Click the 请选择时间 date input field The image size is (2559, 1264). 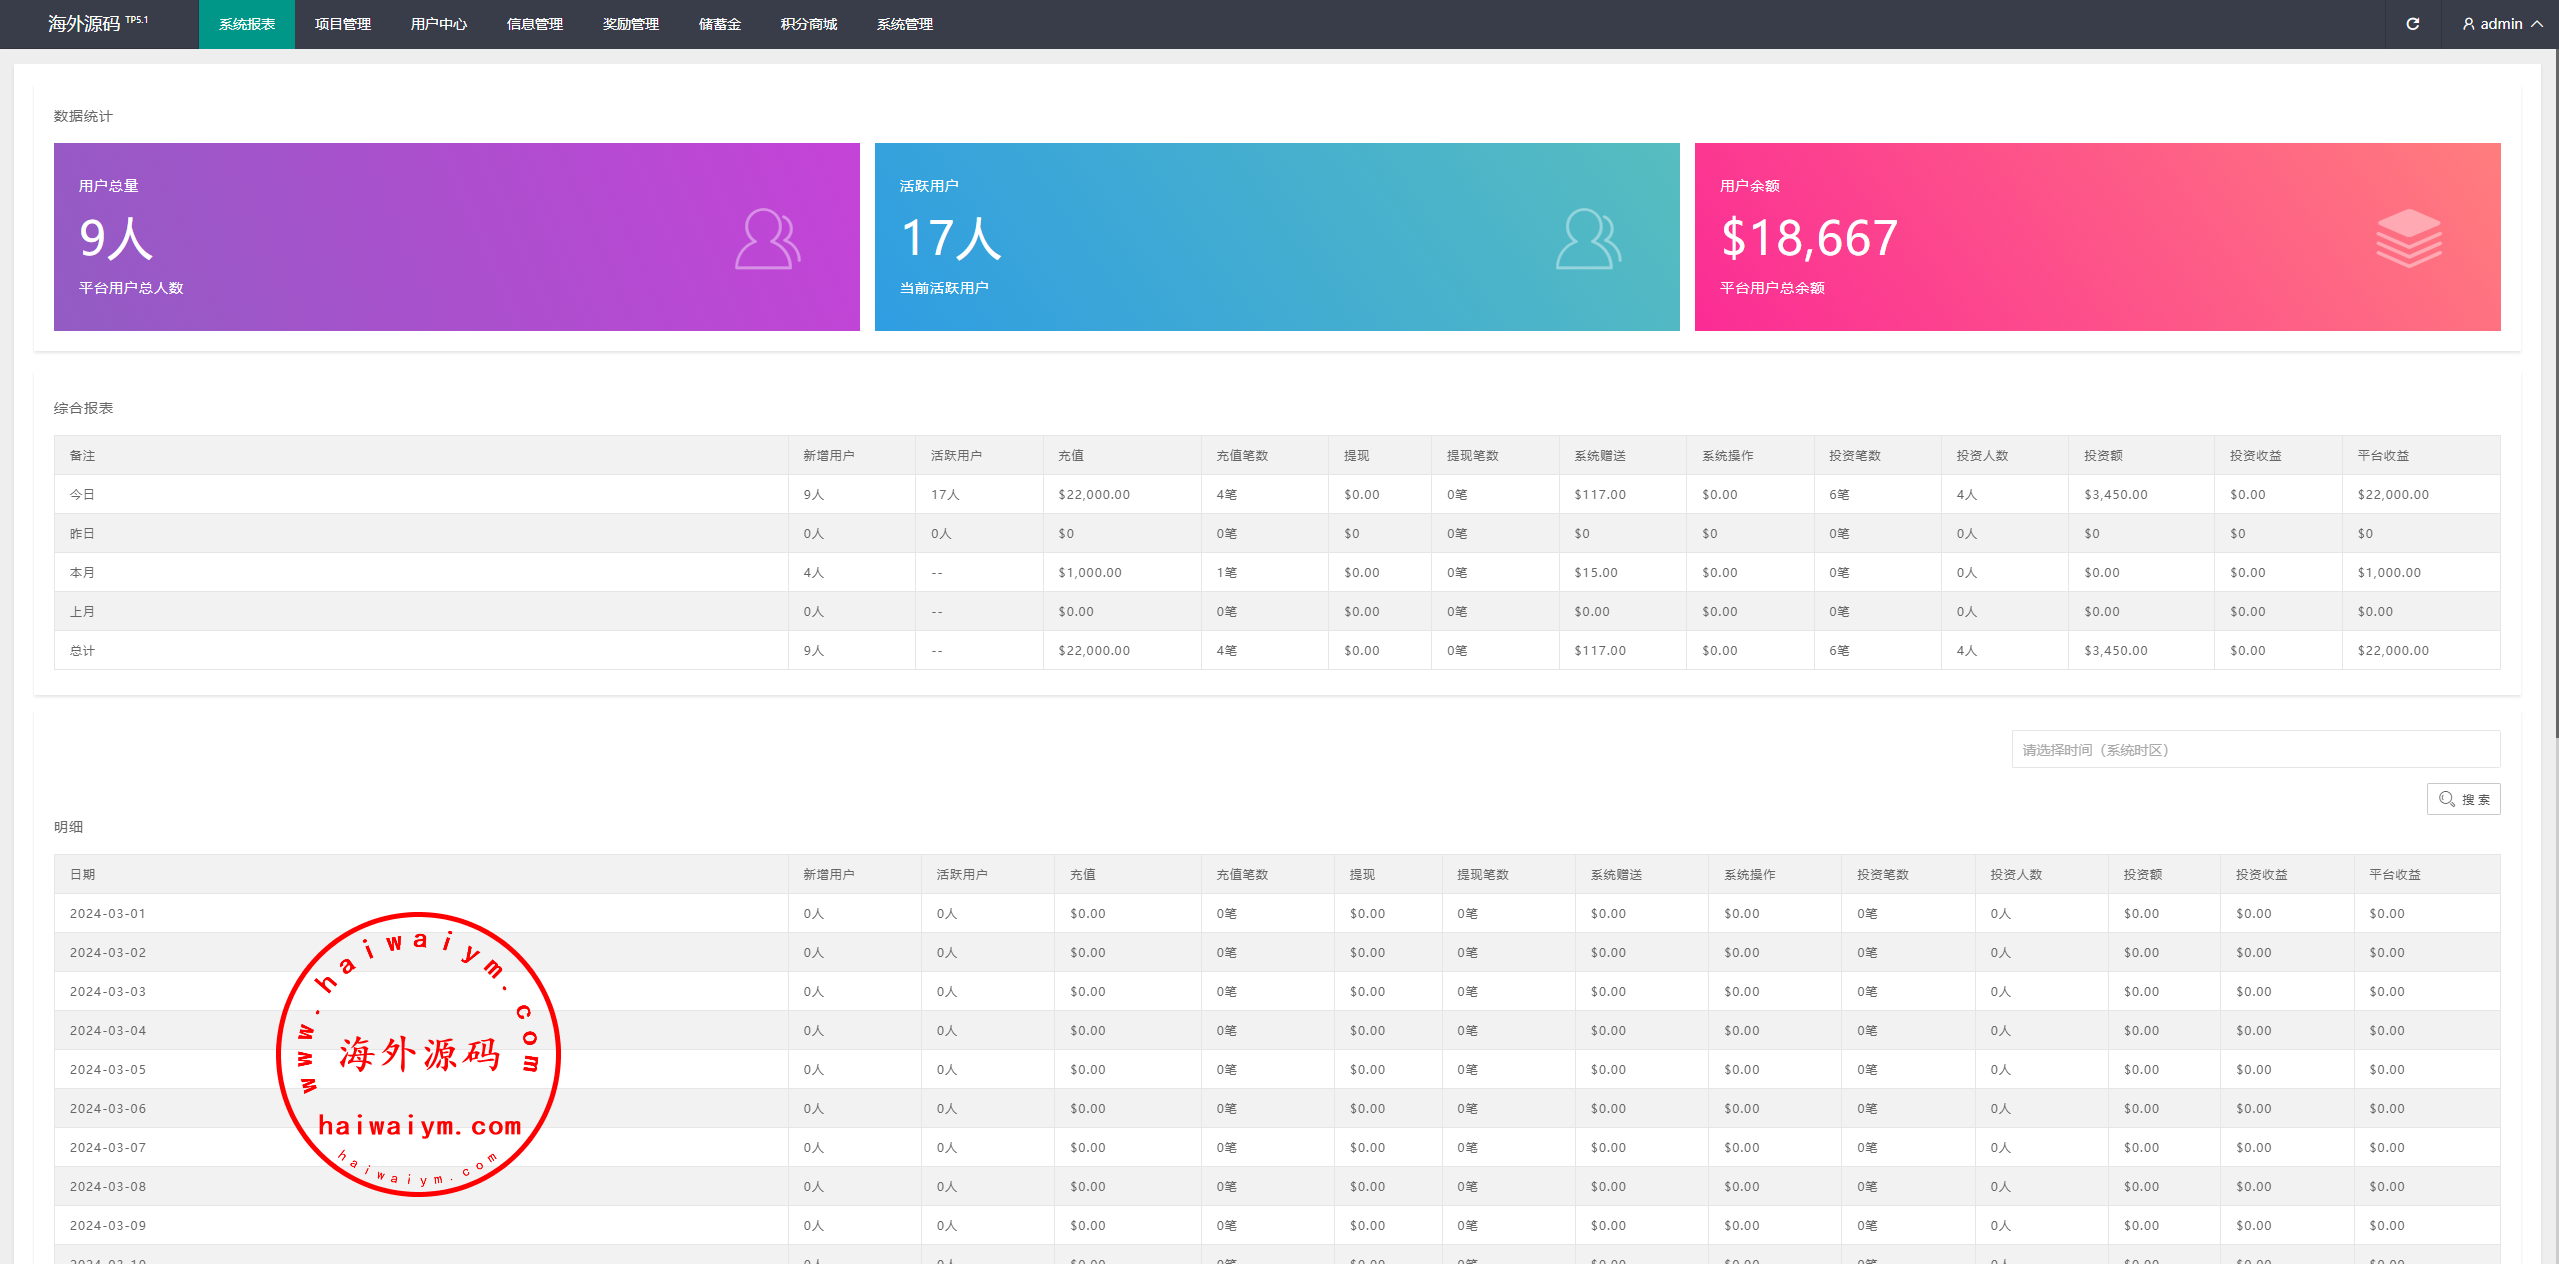[2255, 749]
